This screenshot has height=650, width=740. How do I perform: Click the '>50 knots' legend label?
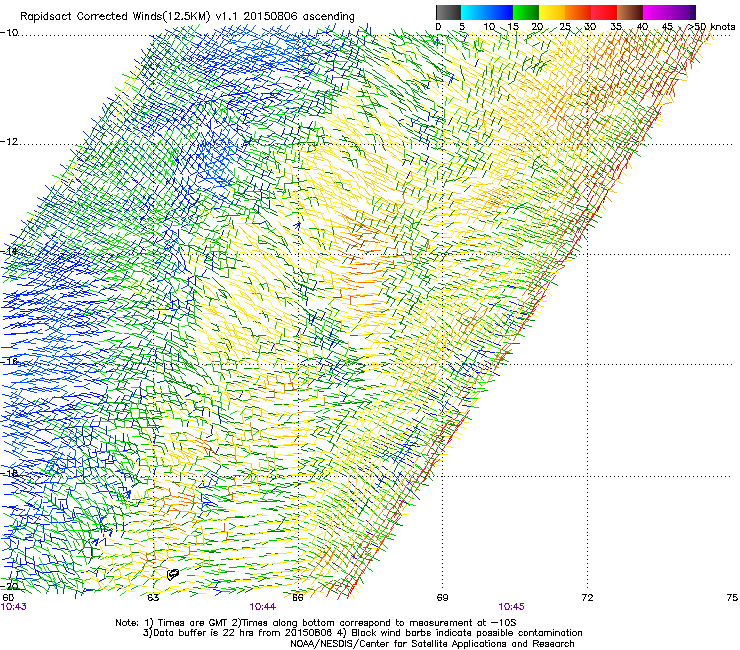(712, 26)
